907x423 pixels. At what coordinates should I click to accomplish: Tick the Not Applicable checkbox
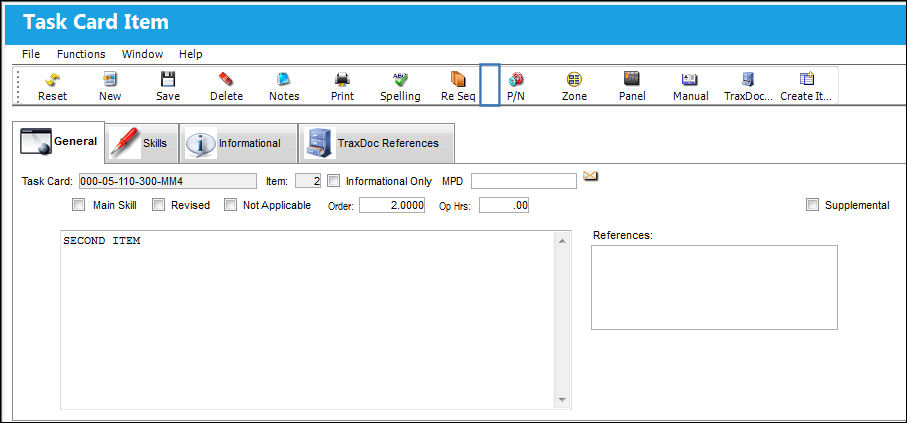[230, 205]
